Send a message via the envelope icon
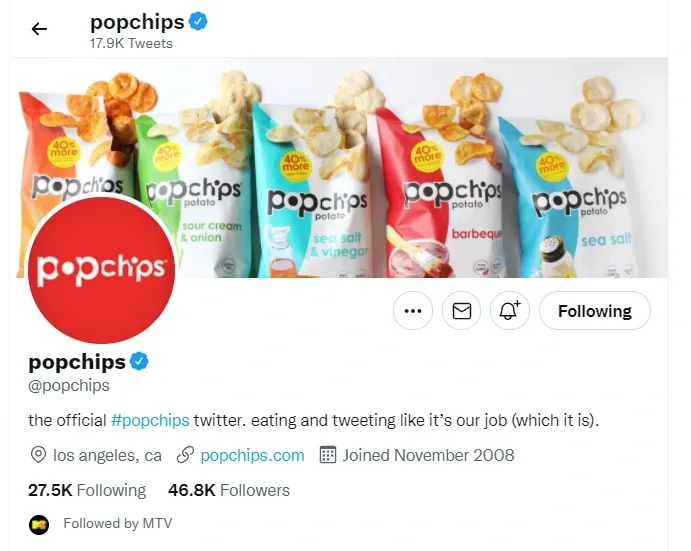The image size is (691, 551). pos(461,311)
